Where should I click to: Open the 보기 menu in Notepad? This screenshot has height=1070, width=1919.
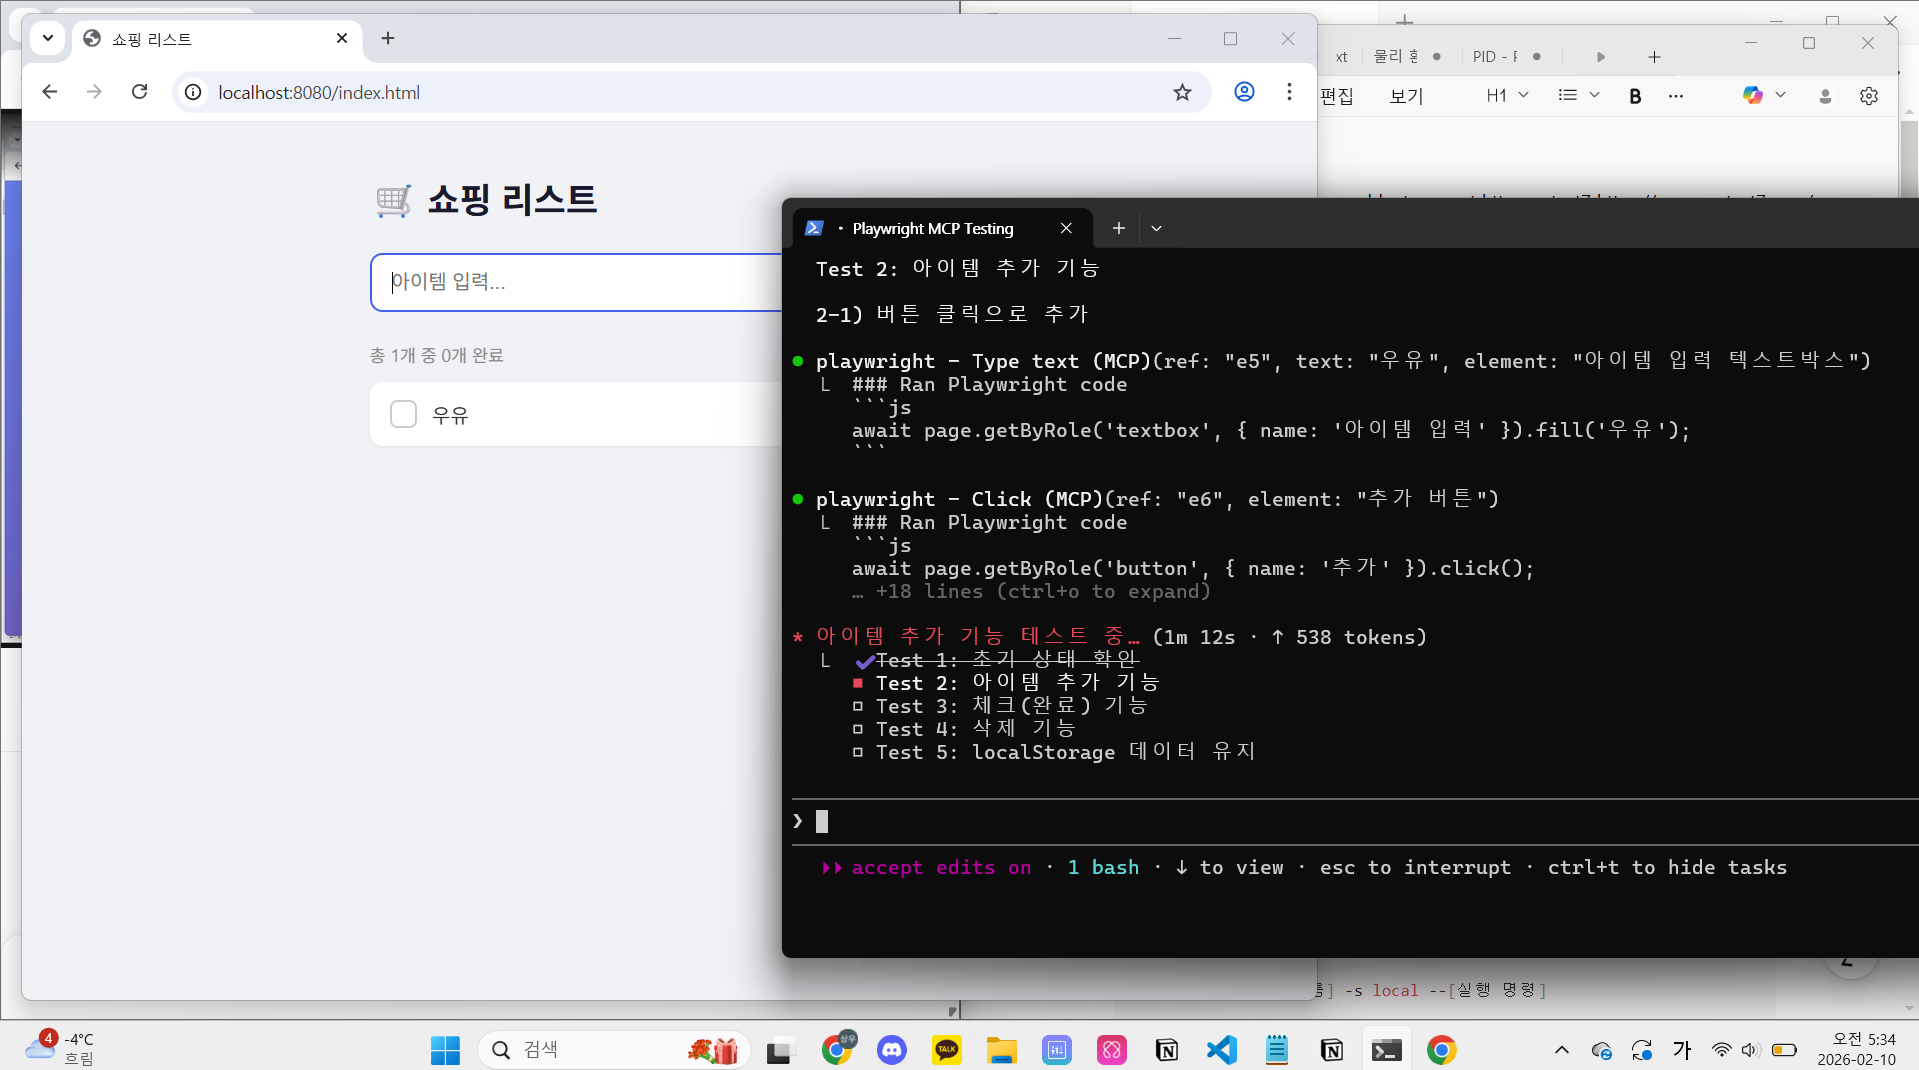(x=1406, y=96)
